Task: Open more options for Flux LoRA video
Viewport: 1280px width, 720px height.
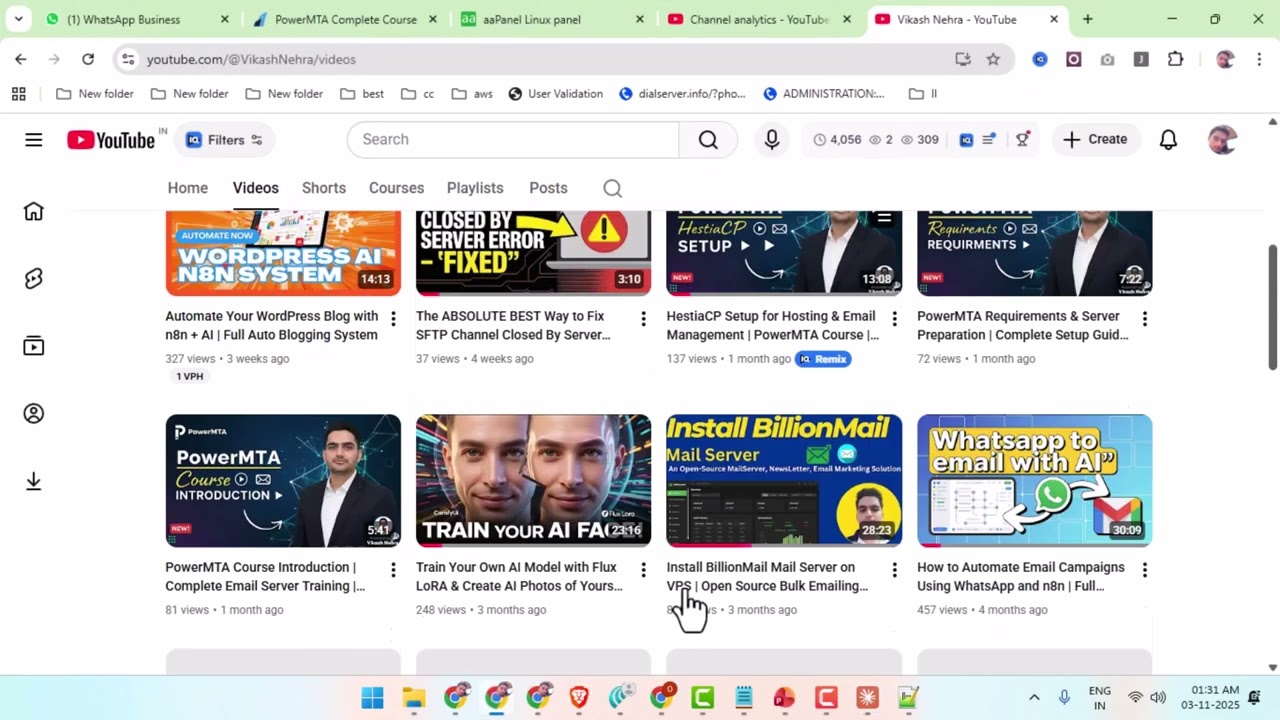Action: tap(643, 570)
